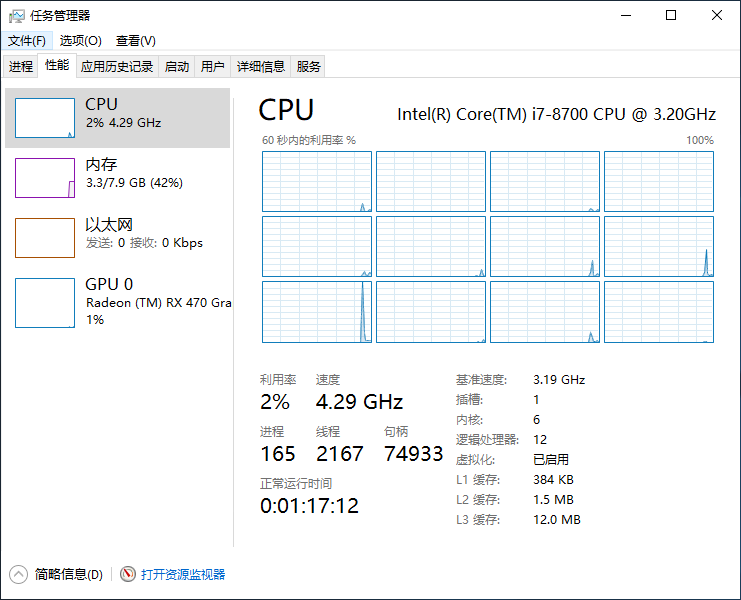Select the CPU mini graph thumbnail
Image resolution: width=741 pixels, height=600 pixels.
point(45,118)
